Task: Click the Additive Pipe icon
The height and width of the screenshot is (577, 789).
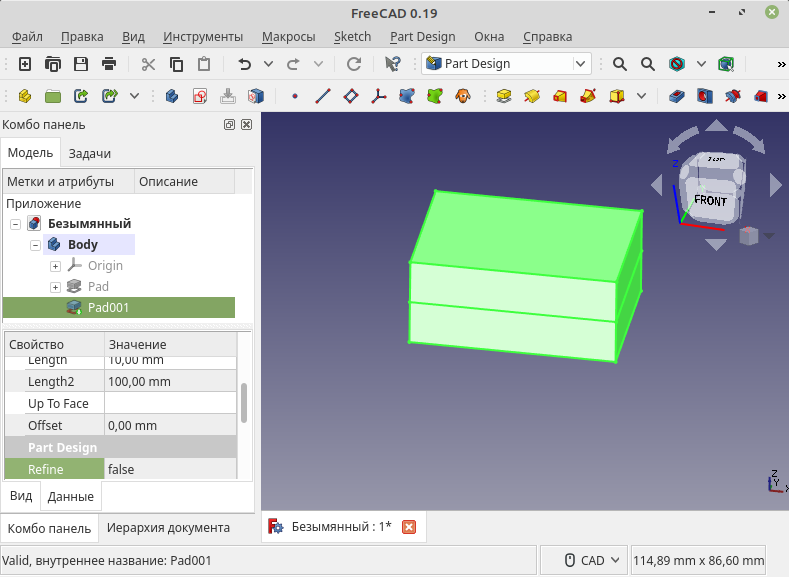Action: pyautogui.click(x=588, y=96)
